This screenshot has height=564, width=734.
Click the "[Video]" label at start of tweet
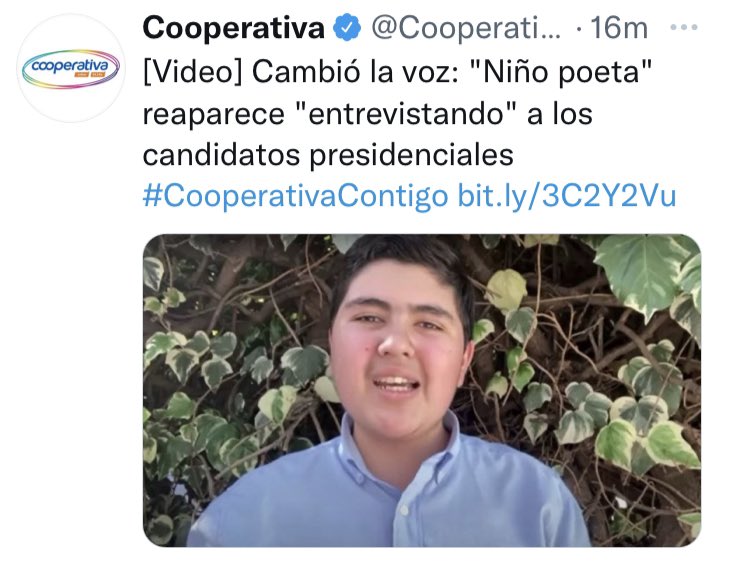coord(193,72)
